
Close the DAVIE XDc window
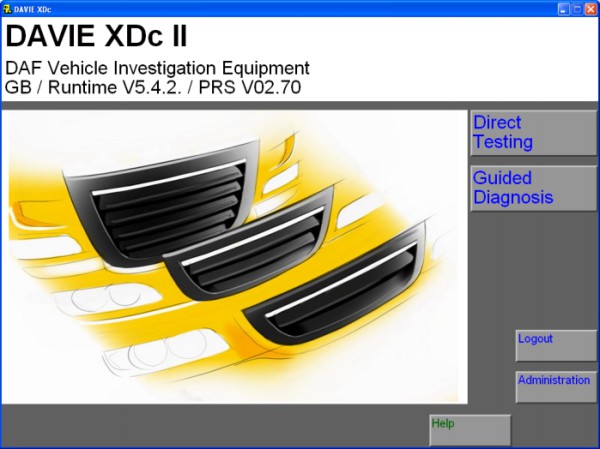pos(590,8)
